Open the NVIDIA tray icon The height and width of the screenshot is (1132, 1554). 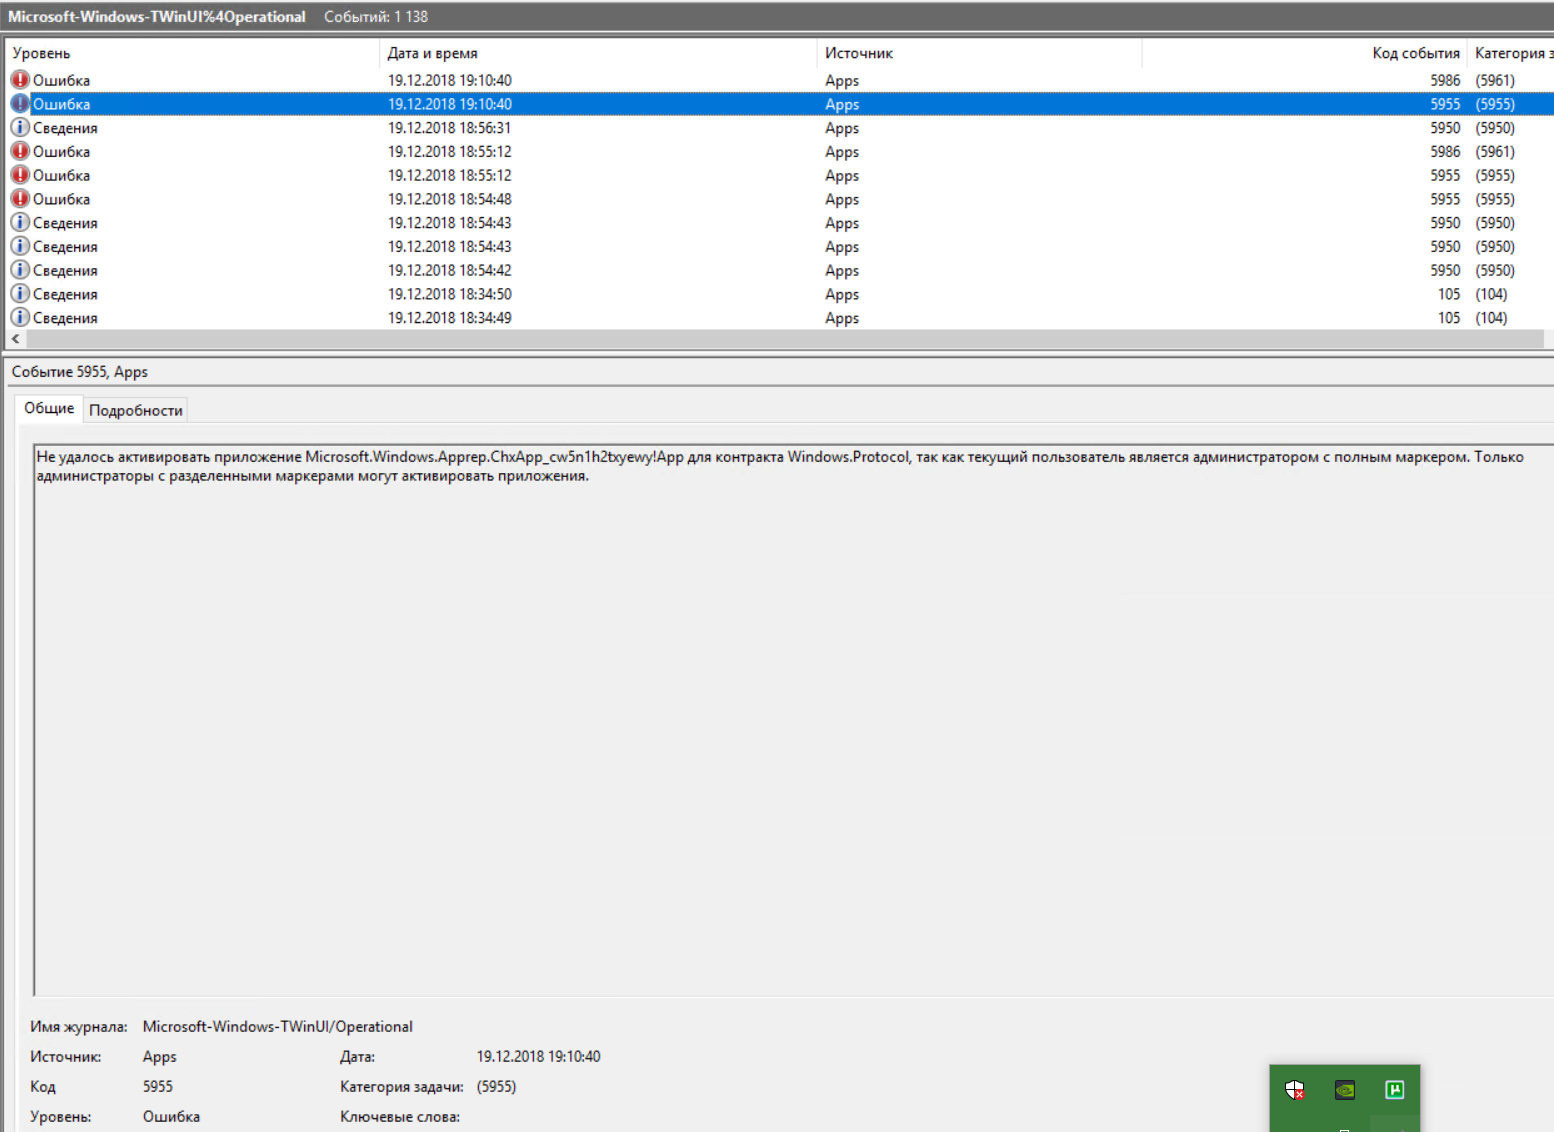1345,1090
